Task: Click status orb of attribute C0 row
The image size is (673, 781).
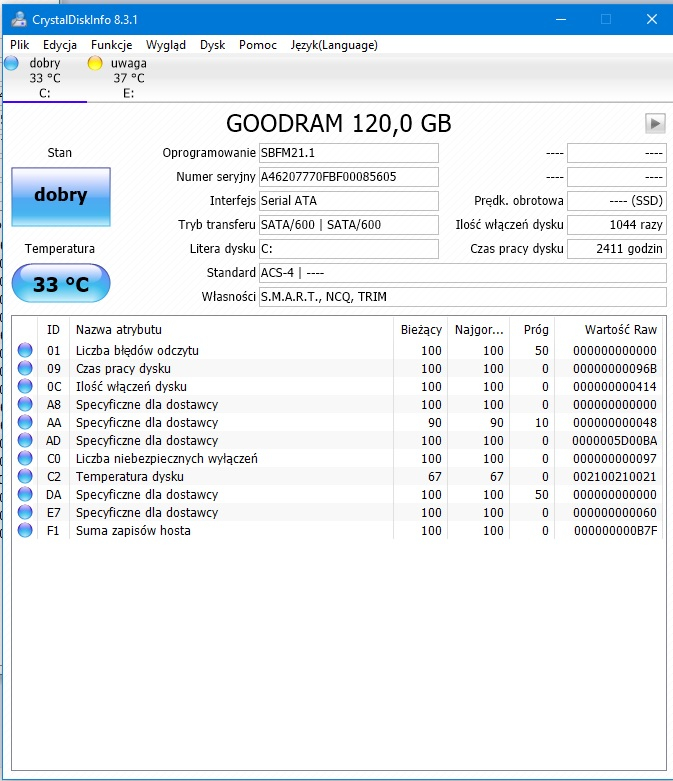Action: pos(25,458)
